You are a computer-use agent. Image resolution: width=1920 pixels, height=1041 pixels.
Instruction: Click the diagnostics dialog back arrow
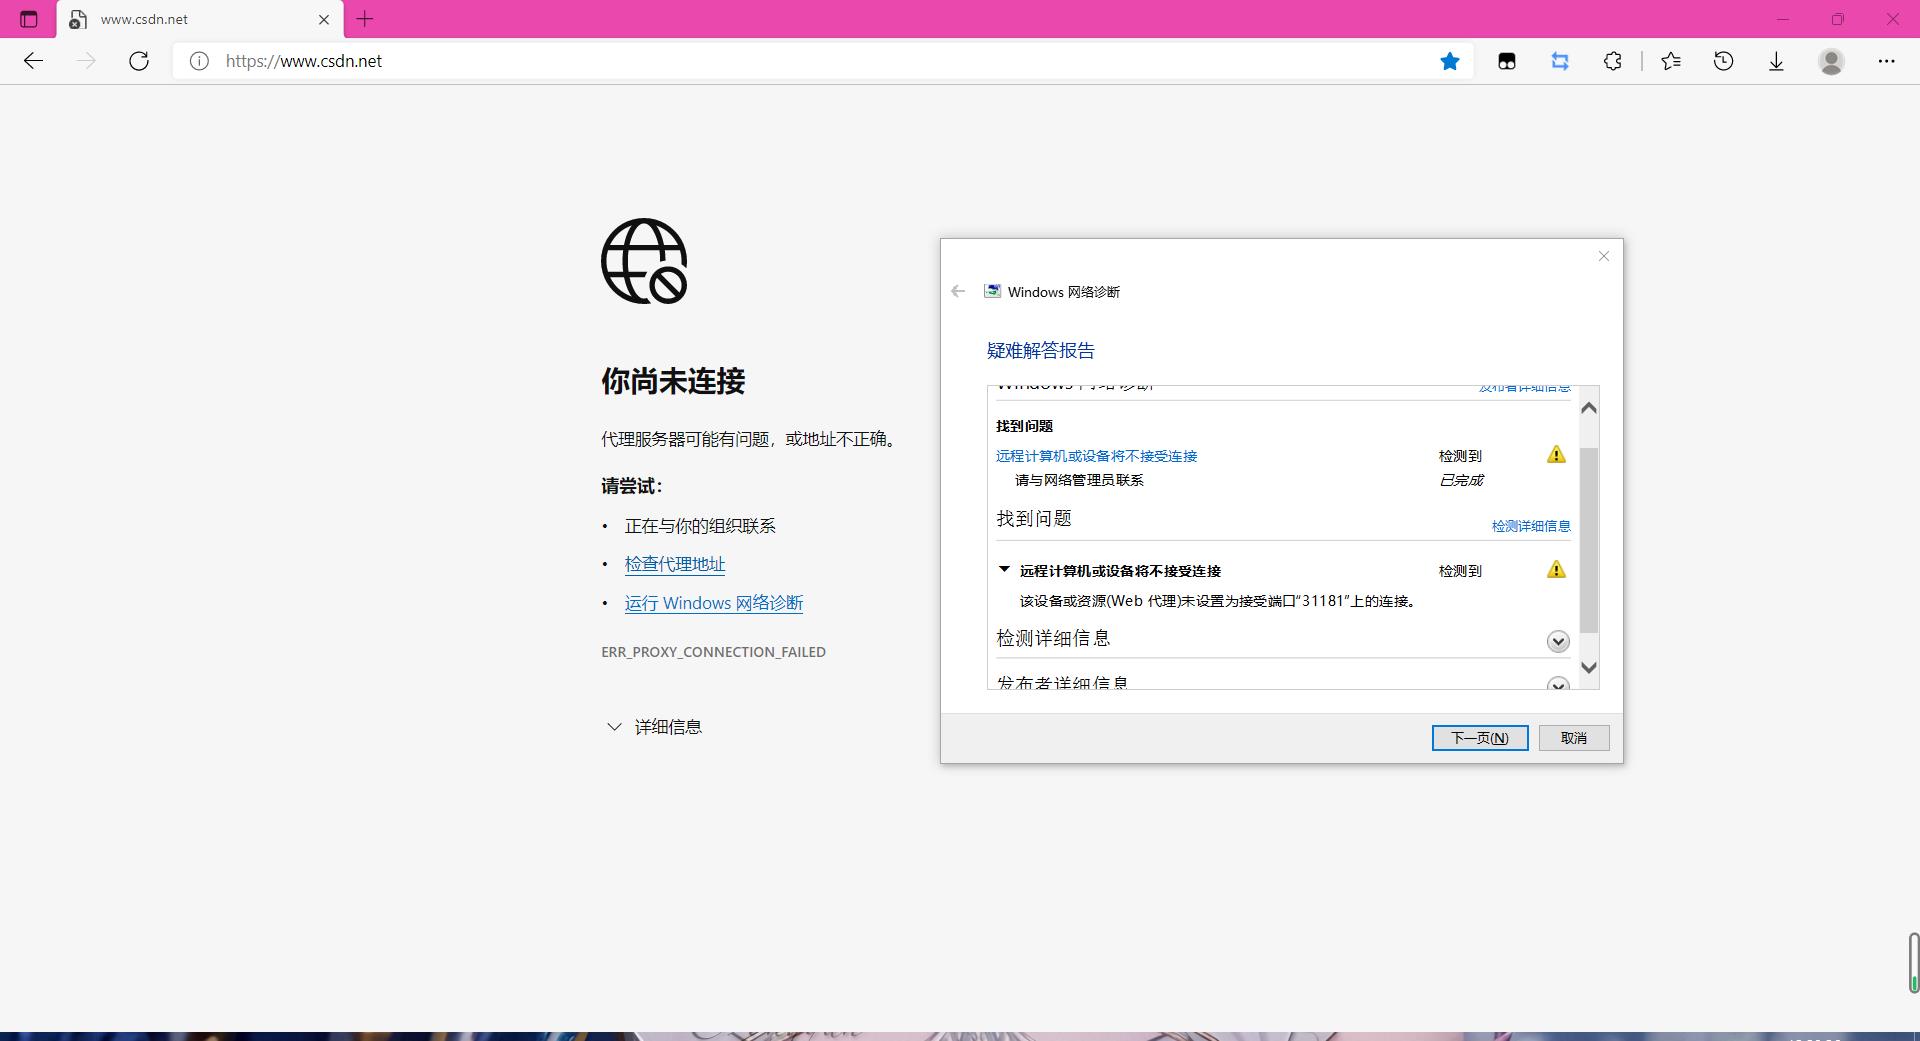[957, 291]
